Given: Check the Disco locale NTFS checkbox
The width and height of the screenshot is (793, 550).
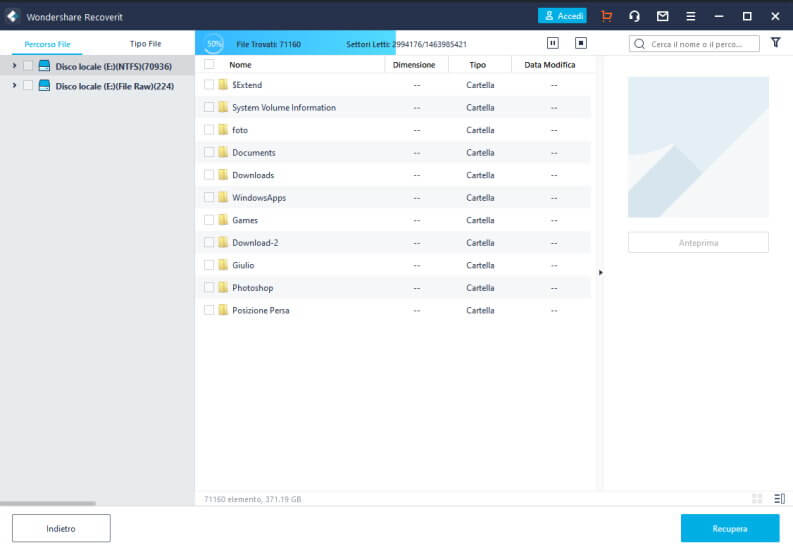Looking at the screenshot, I should pos(28,66).
